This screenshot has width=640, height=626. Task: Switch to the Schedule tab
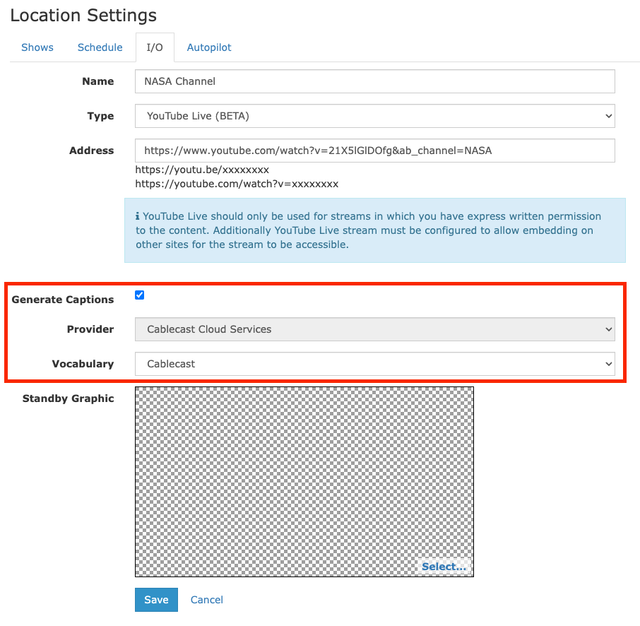(x=100, y=47)
